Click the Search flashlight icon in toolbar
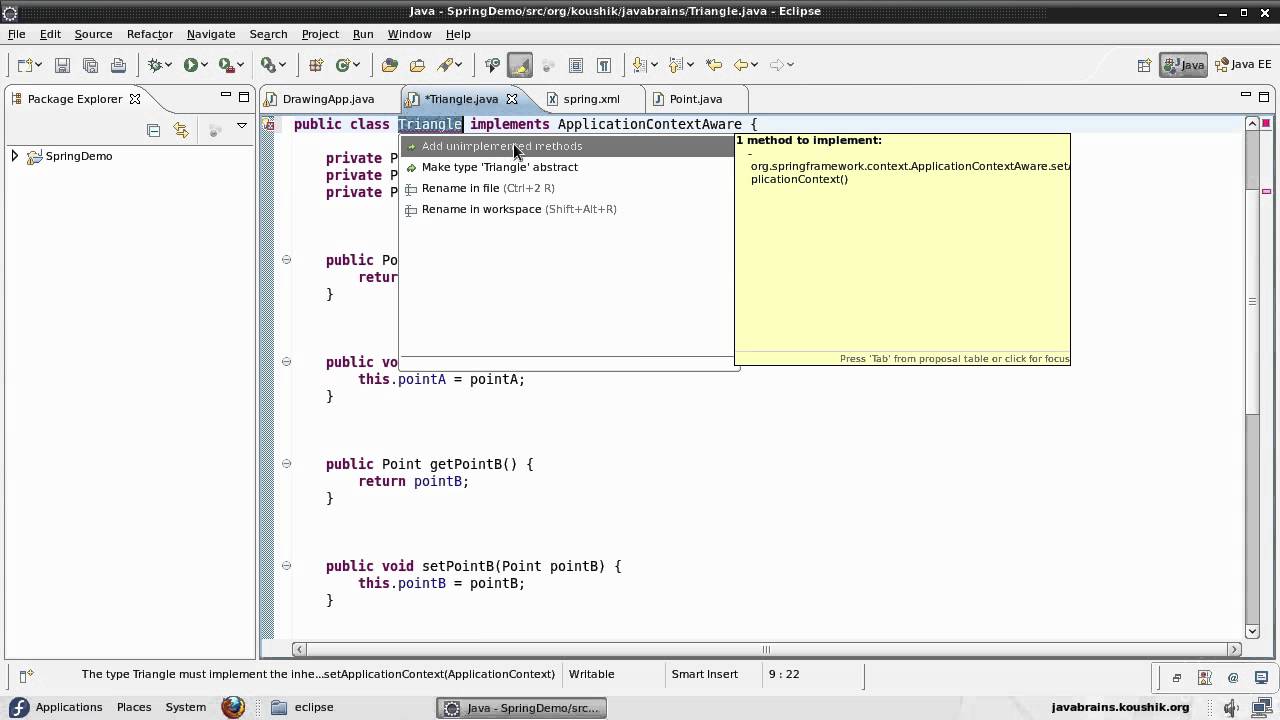This screenshot has width=1280, height=720. click(447, 65)
